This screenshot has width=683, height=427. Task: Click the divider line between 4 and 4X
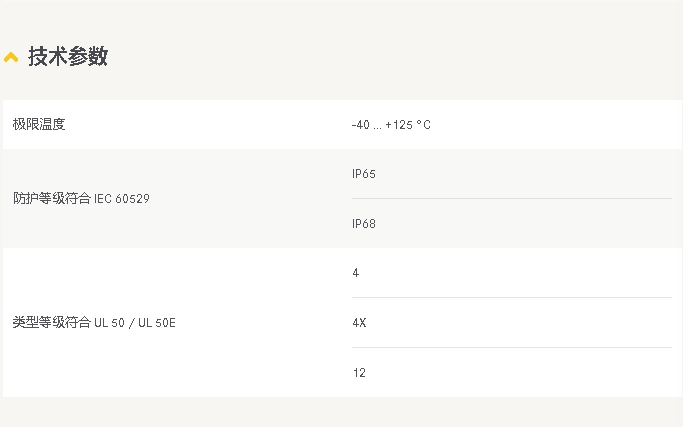(512, 298)
